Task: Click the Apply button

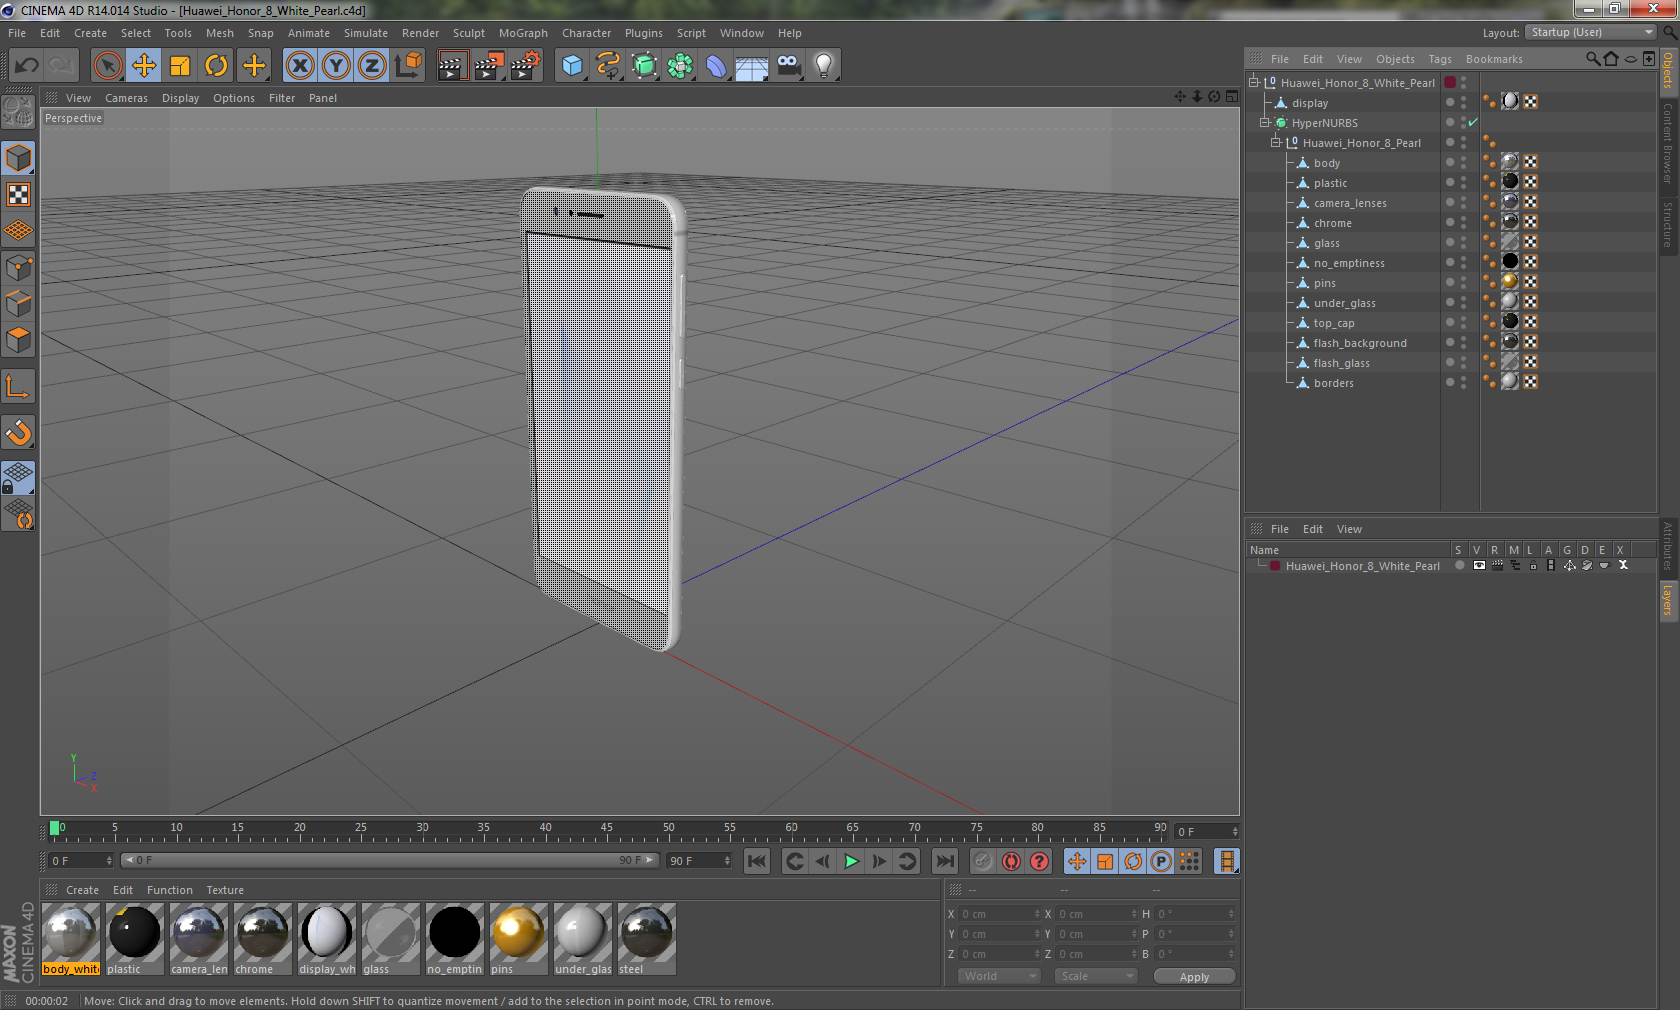Action: 1194,977
